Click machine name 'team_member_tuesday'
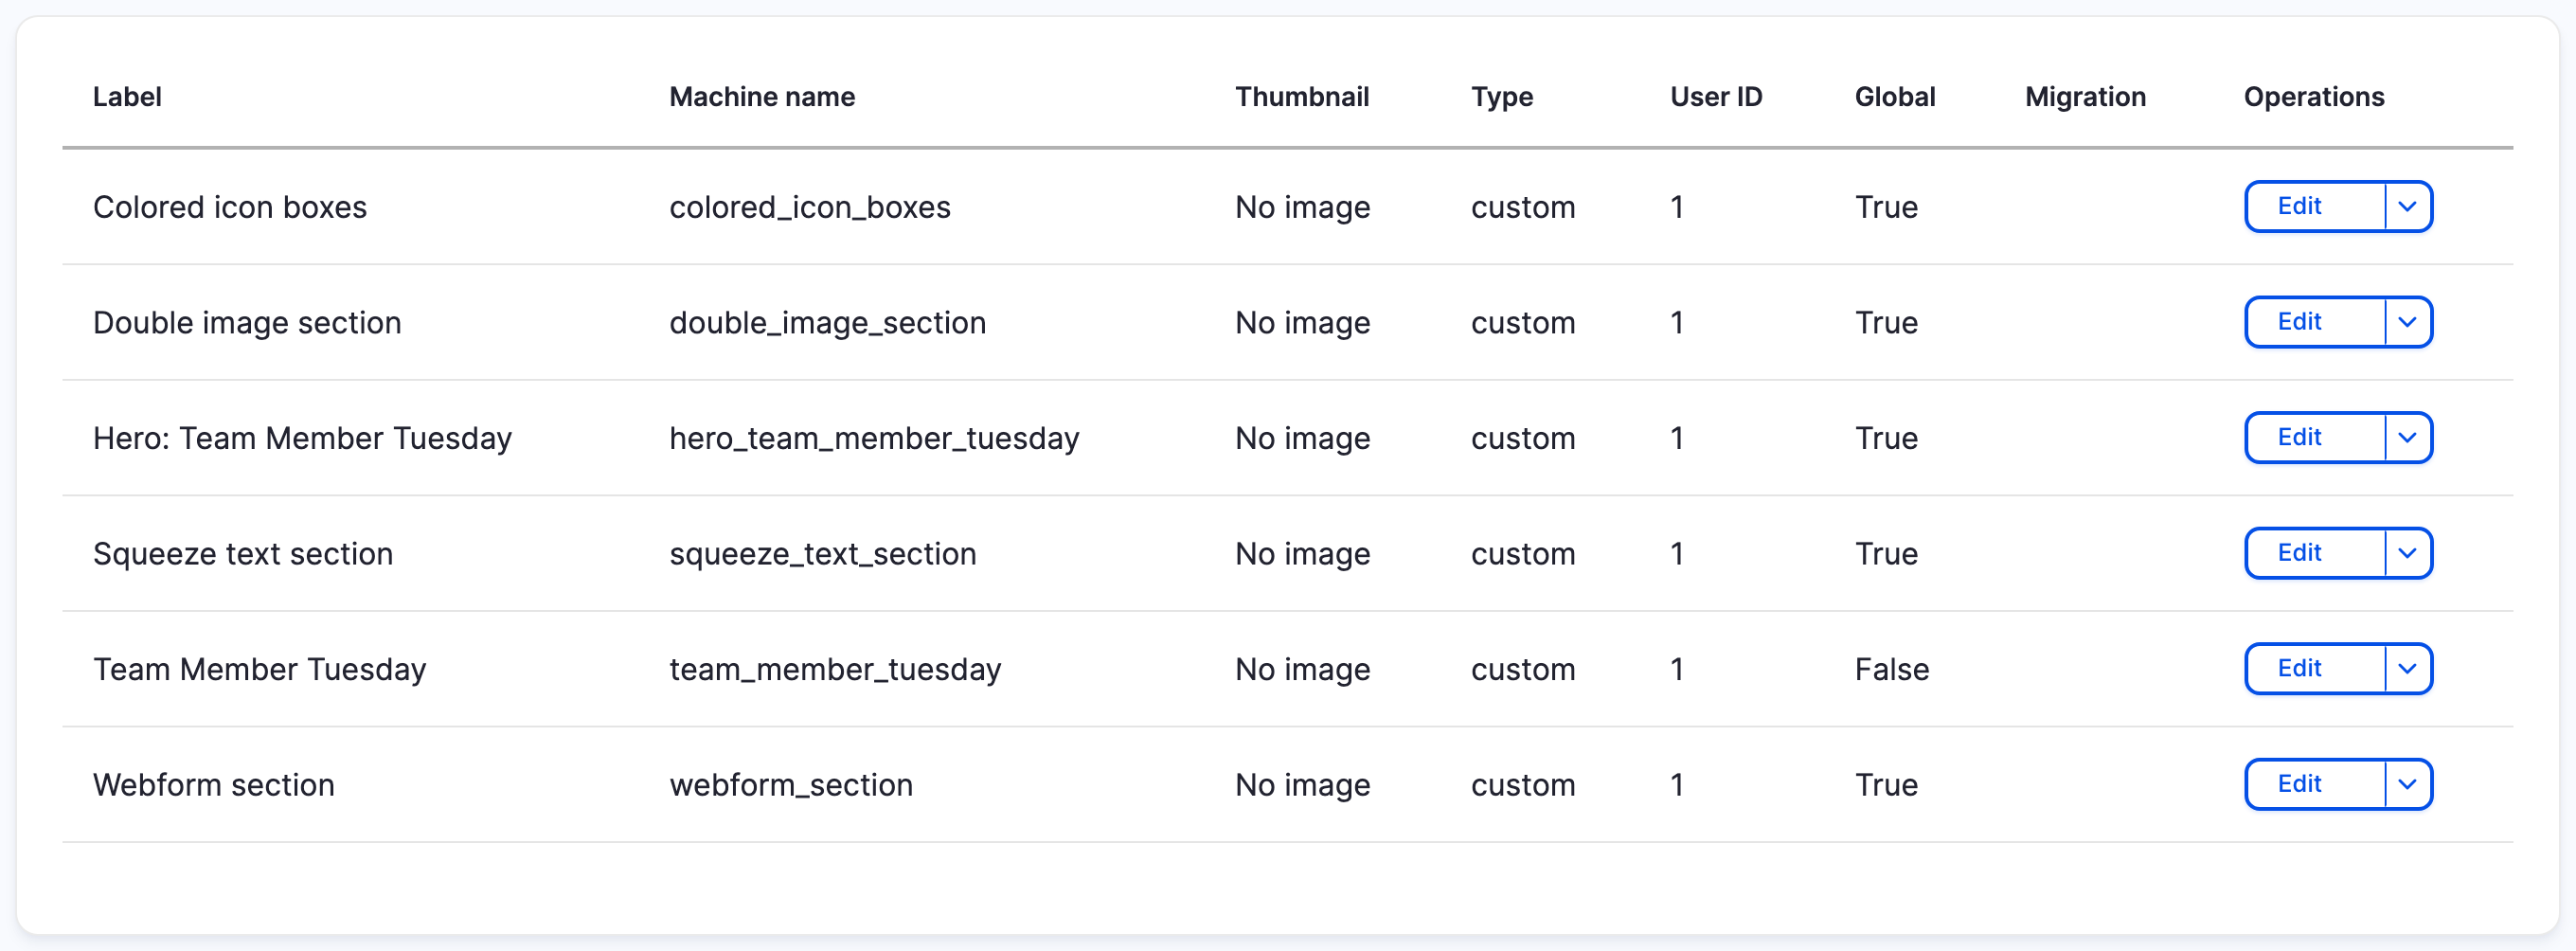2576x951 pixels. point(835,669)
